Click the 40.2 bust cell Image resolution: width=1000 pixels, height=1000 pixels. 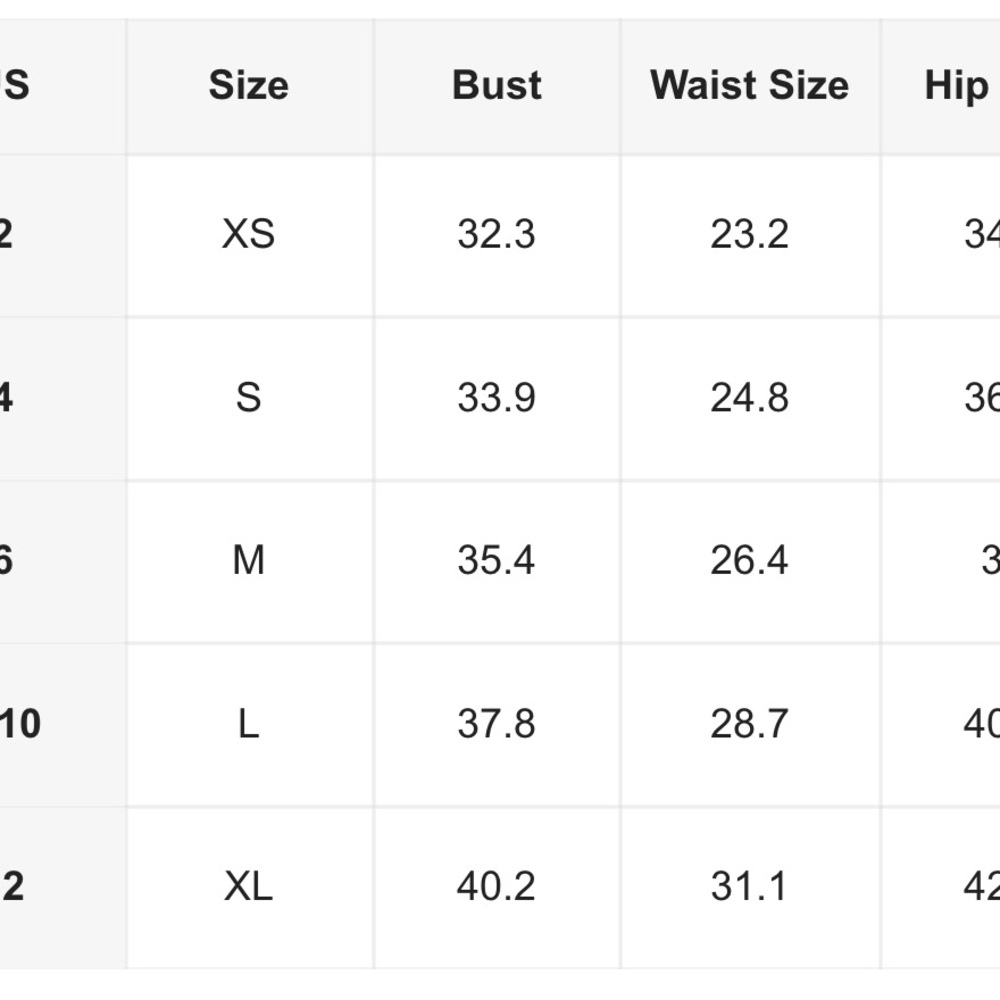click(497, 887)
